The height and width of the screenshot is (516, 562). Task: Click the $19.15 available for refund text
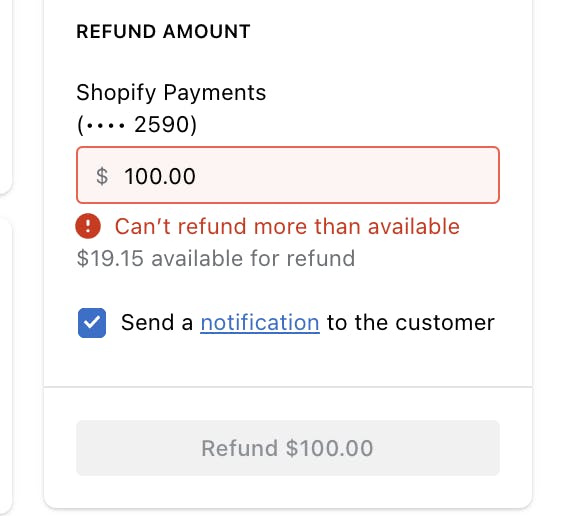click(216, 258)
